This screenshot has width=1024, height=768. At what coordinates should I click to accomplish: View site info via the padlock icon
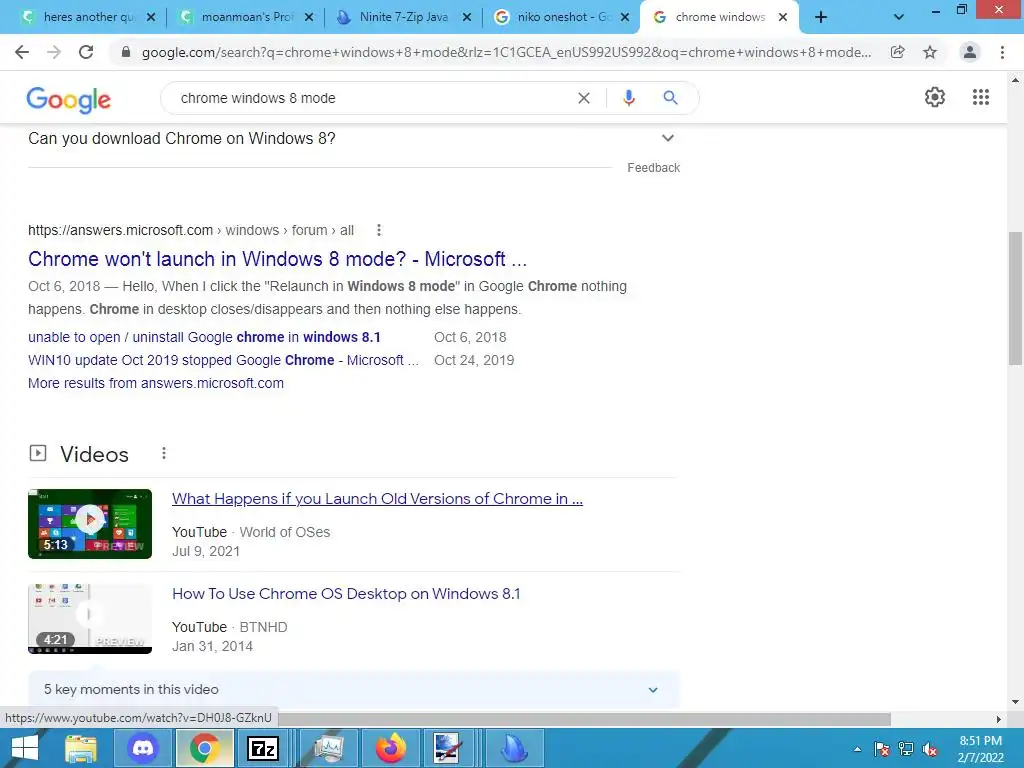click(126, 52)
